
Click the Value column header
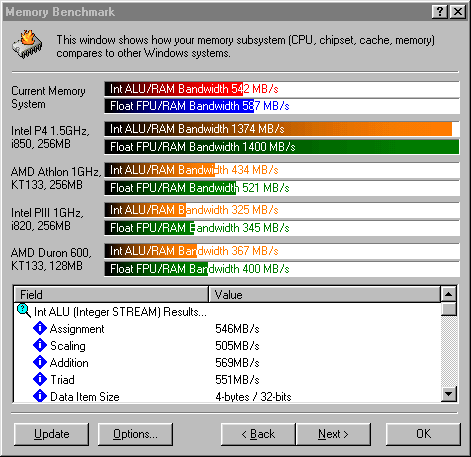[324, 294]
